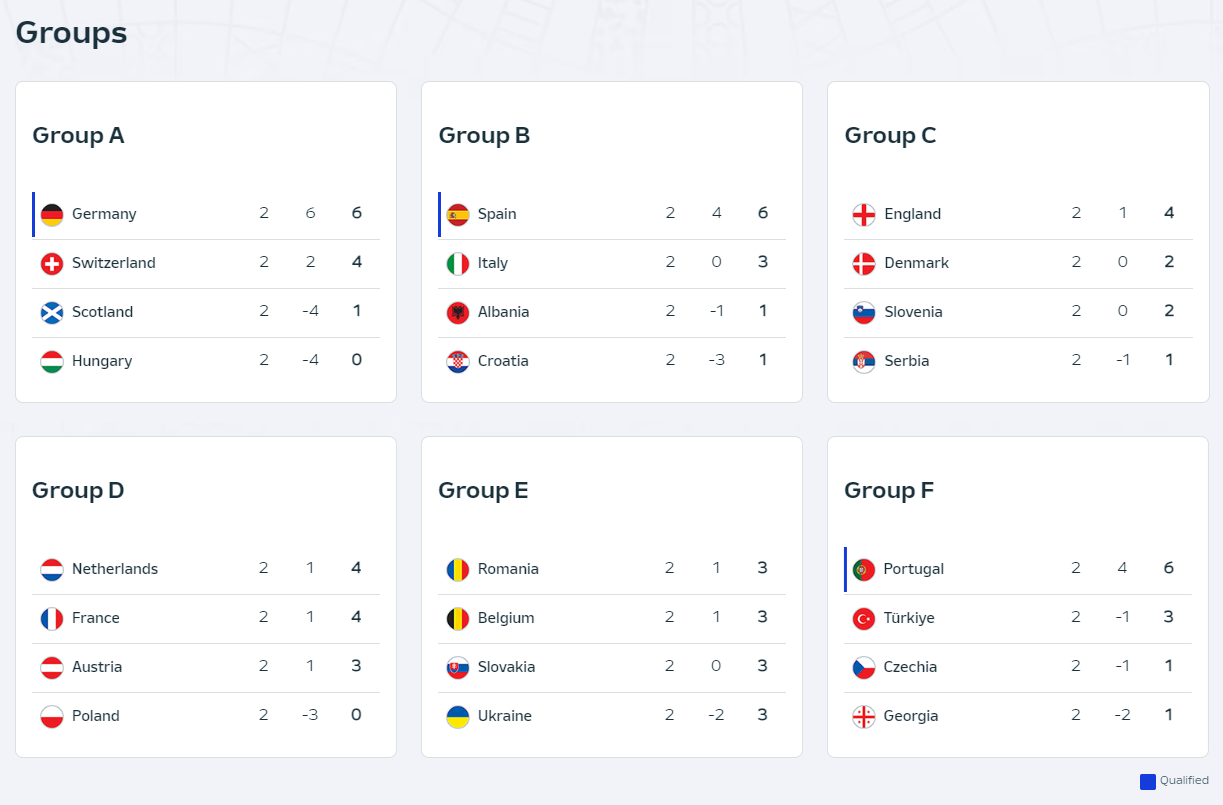Open the Italy team link
This screenshot has height=805, width=1223.
[x=493, y=263]
